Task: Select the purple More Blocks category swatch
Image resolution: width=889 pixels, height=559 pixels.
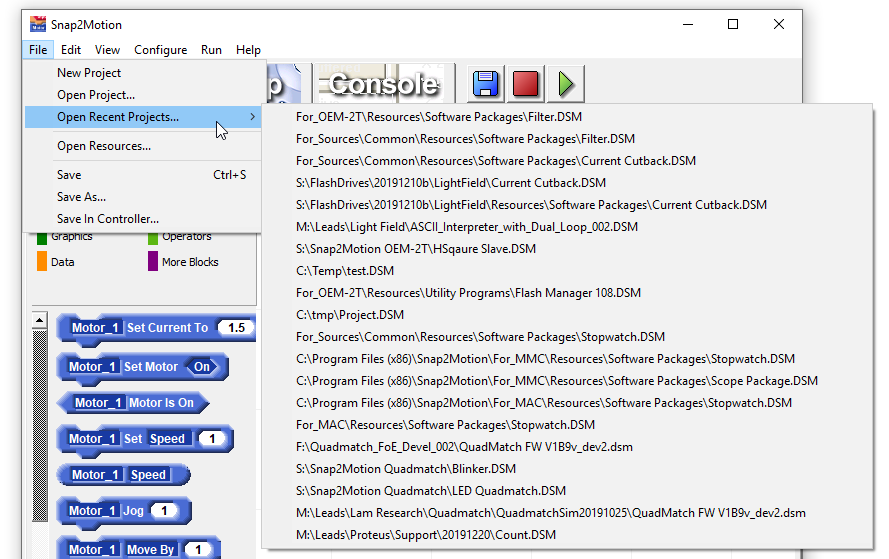Action: [x=153, y=261]
